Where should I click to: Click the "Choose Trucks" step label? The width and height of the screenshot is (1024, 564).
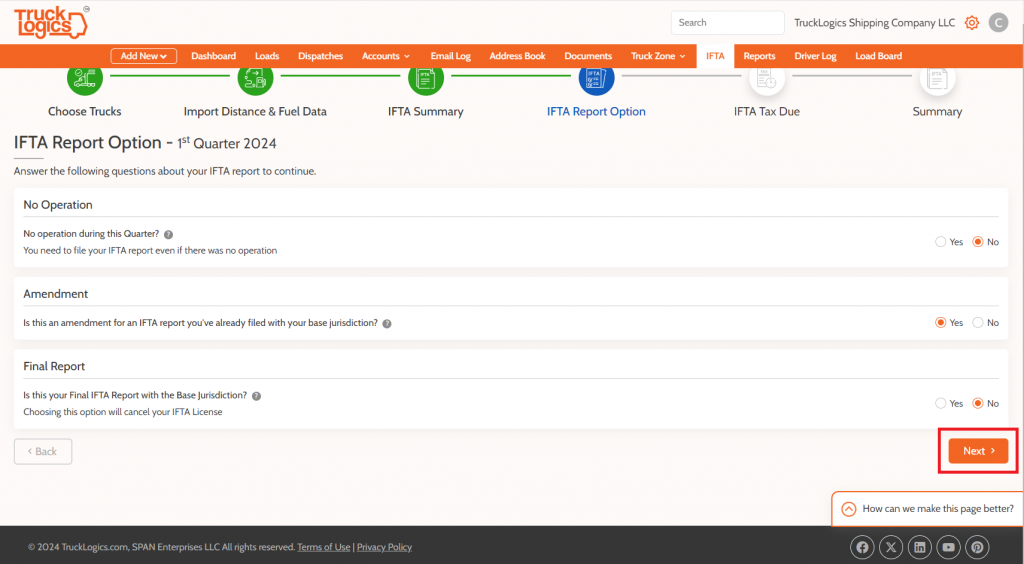click(x=85, y=112)
